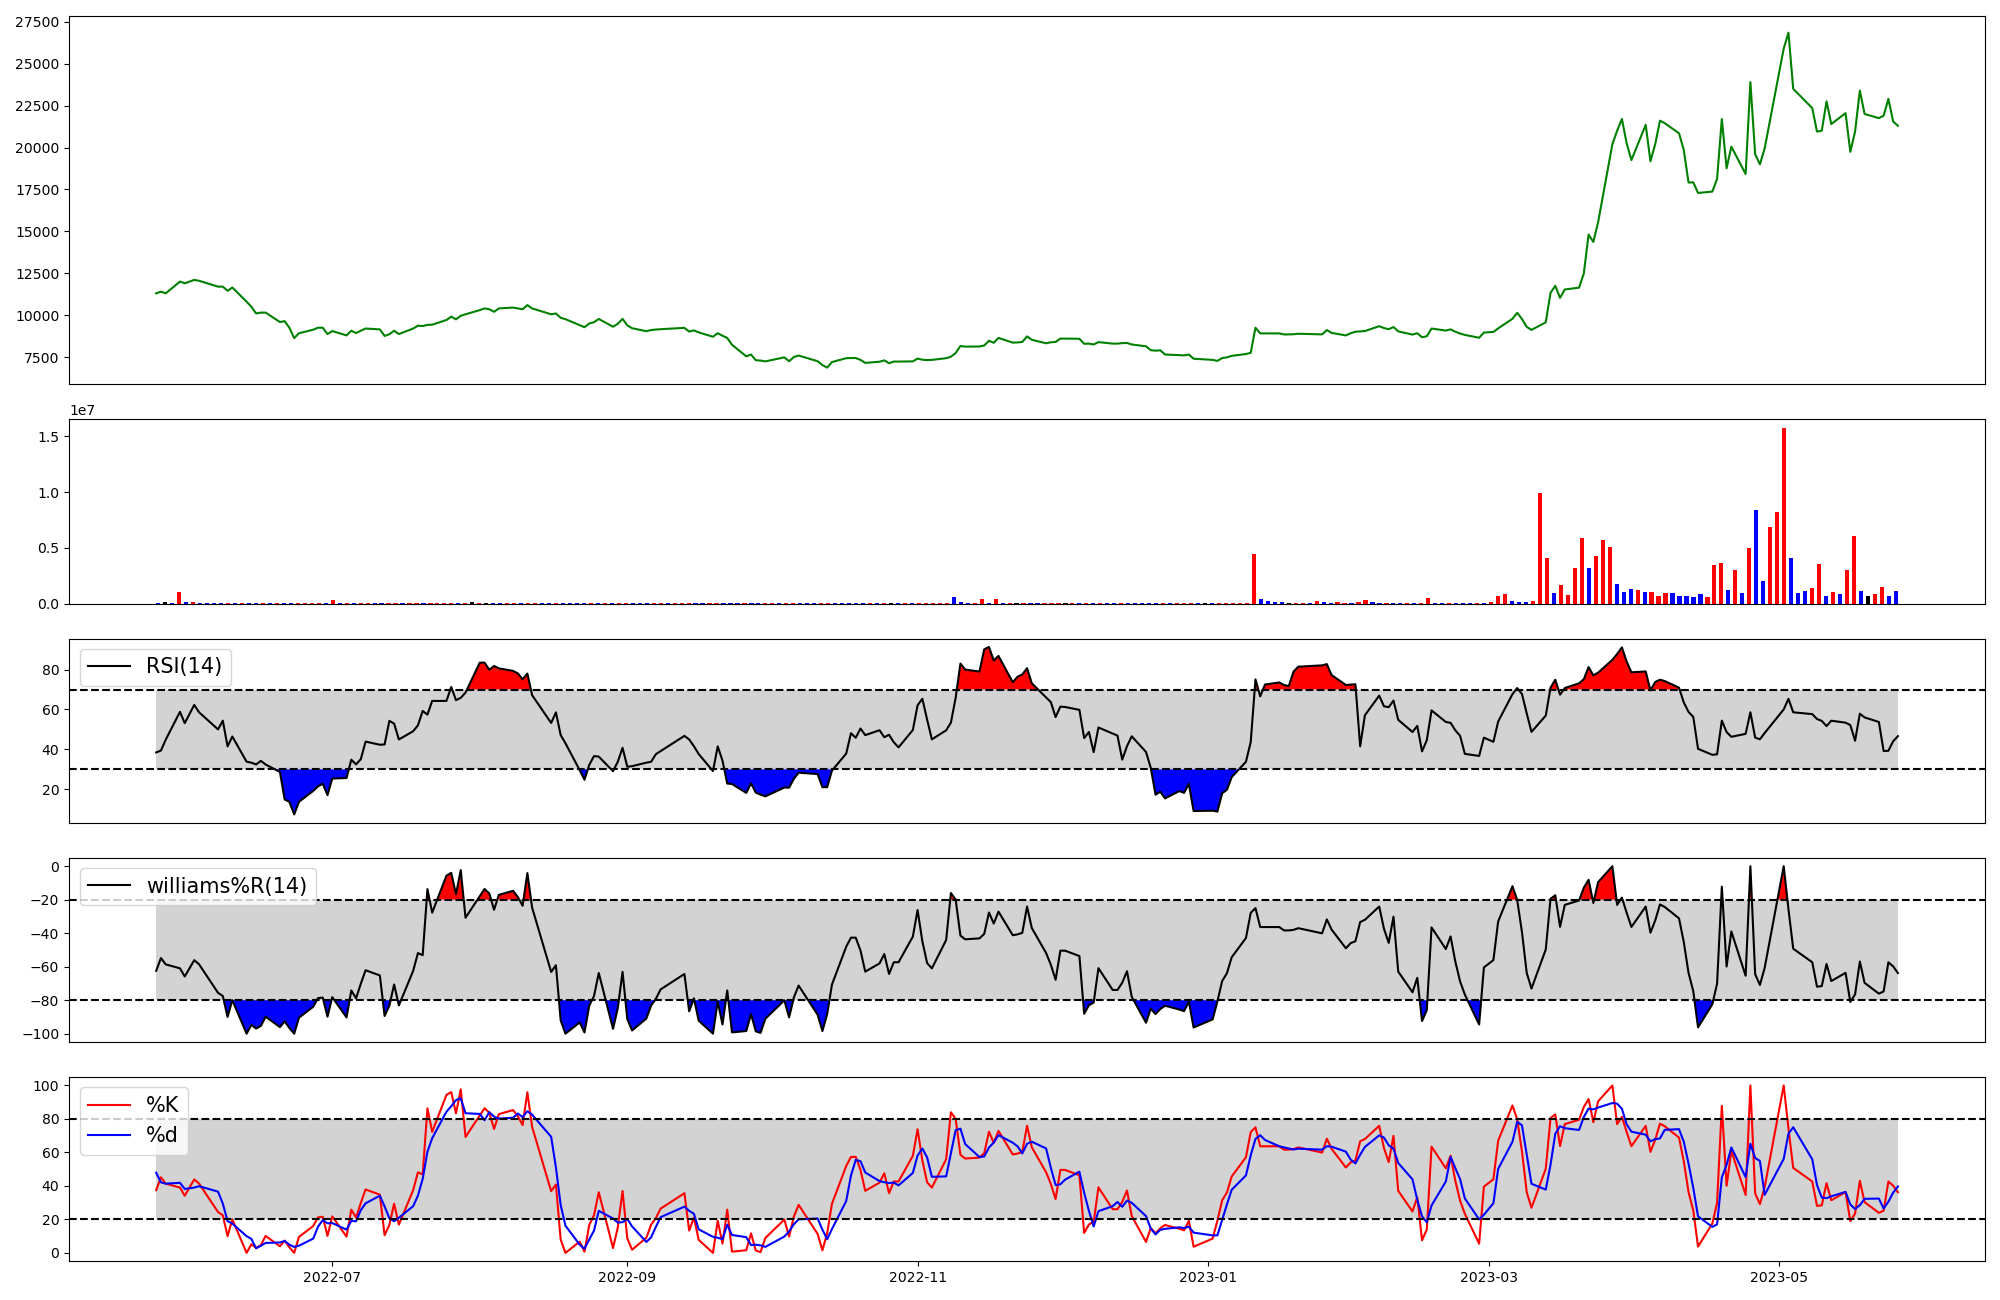The height and width of the screenshot is (1300, 2000).
Task: Click the 2022-11 x-axis date label
Action: pos(918,1277)
